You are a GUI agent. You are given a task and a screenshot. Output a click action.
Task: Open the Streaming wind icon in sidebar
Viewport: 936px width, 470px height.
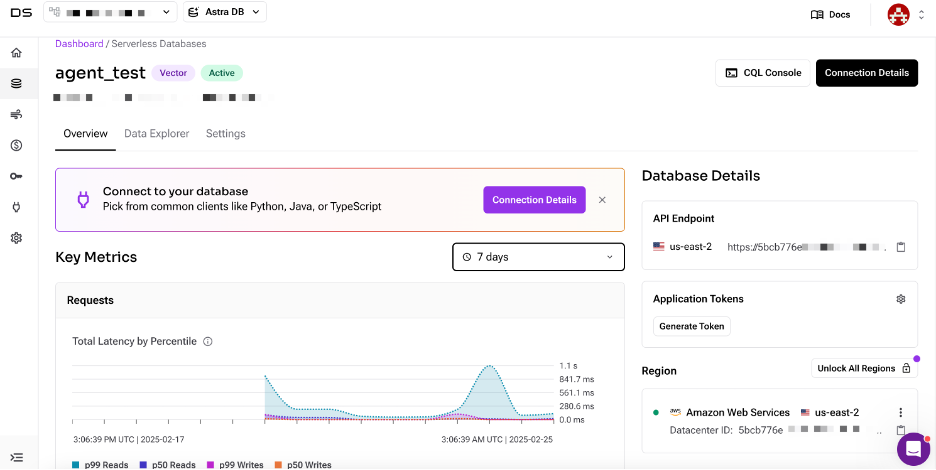[17, 115]
